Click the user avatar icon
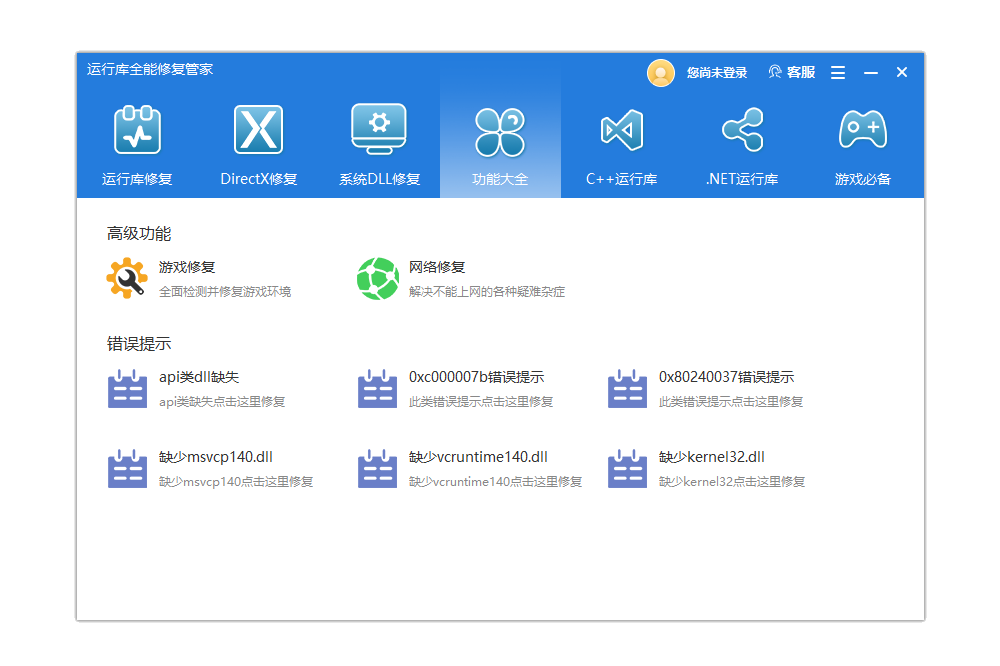The image size is (1000, 666). click(661, 72)
